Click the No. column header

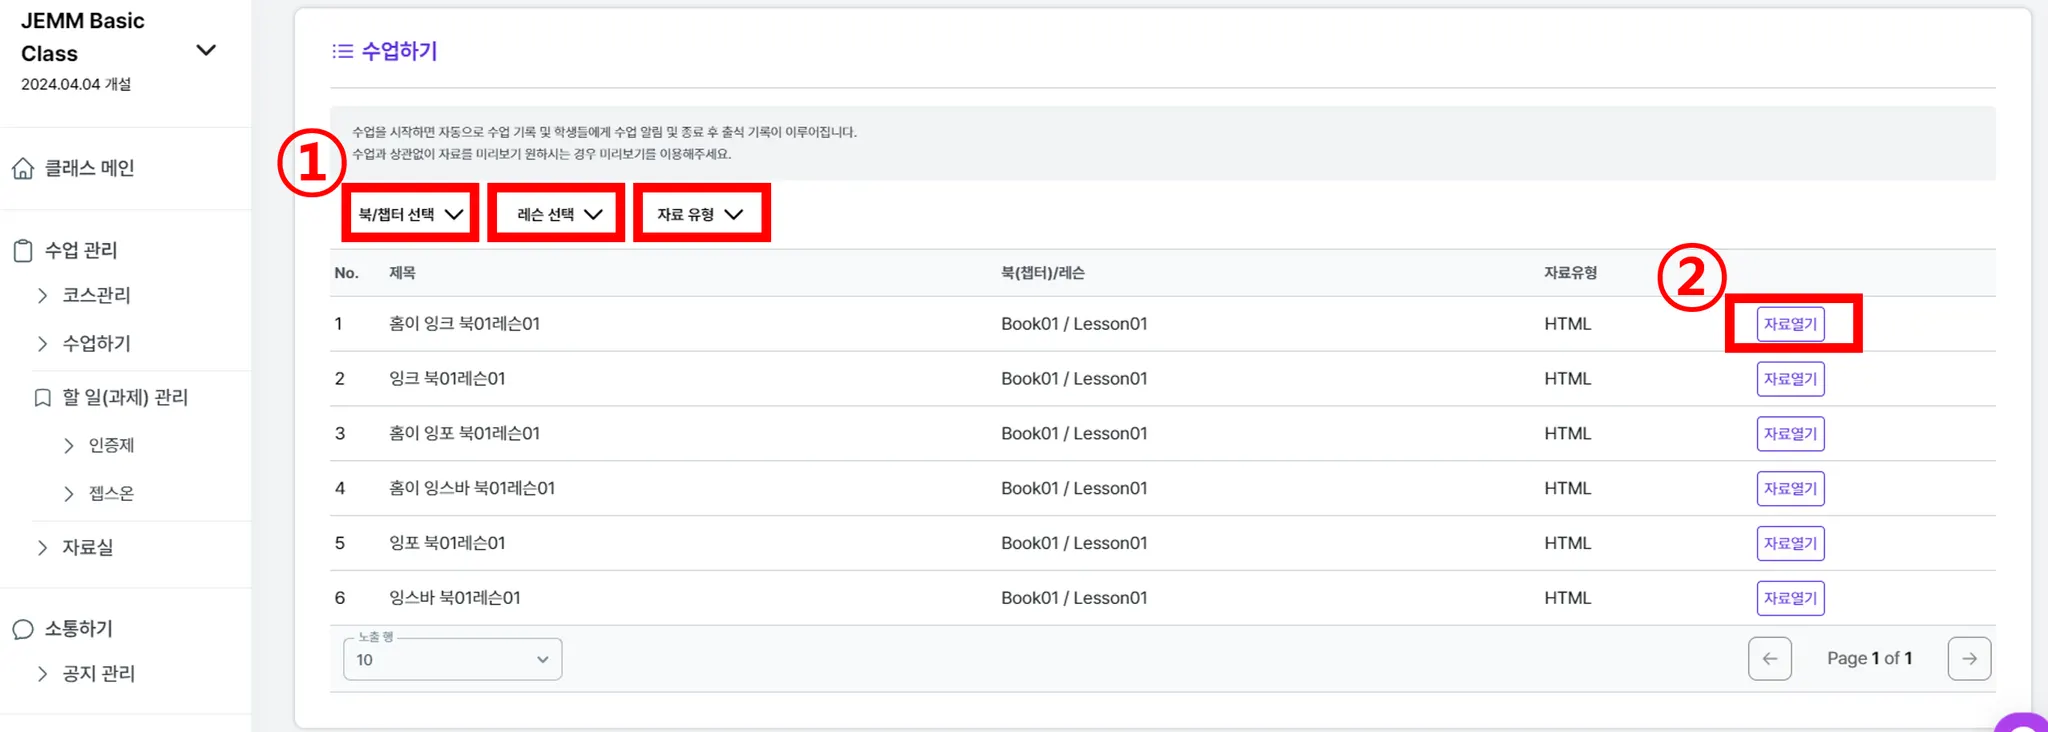[x=347, y=273]
